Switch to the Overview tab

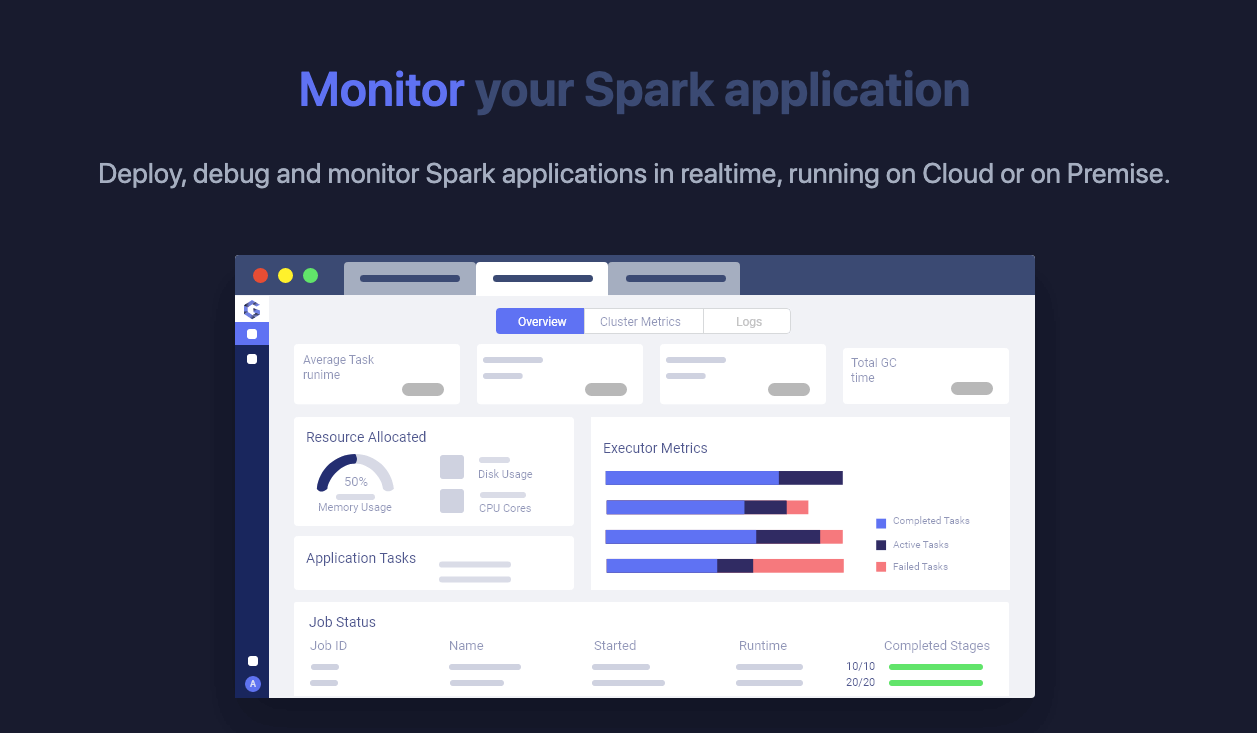540,321
